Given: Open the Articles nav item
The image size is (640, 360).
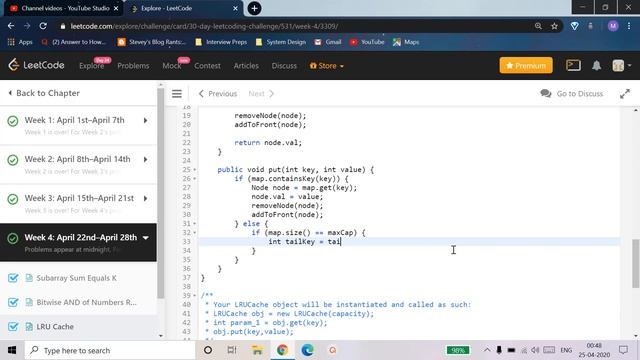Looking at the screenshot, I should pyautogui.click(x=246, y=66).
